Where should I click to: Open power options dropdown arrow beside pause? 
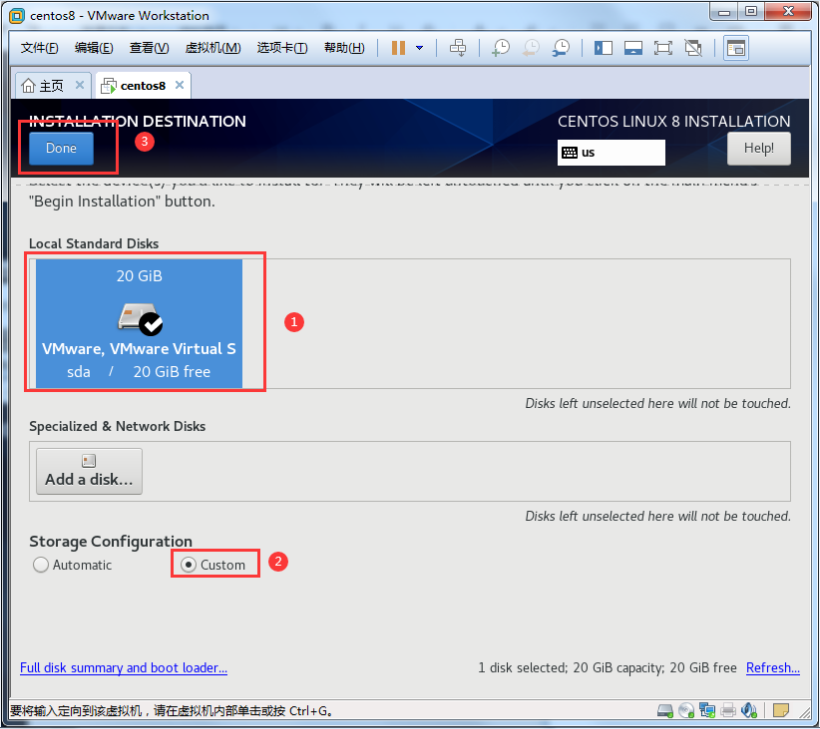point(420,48)
